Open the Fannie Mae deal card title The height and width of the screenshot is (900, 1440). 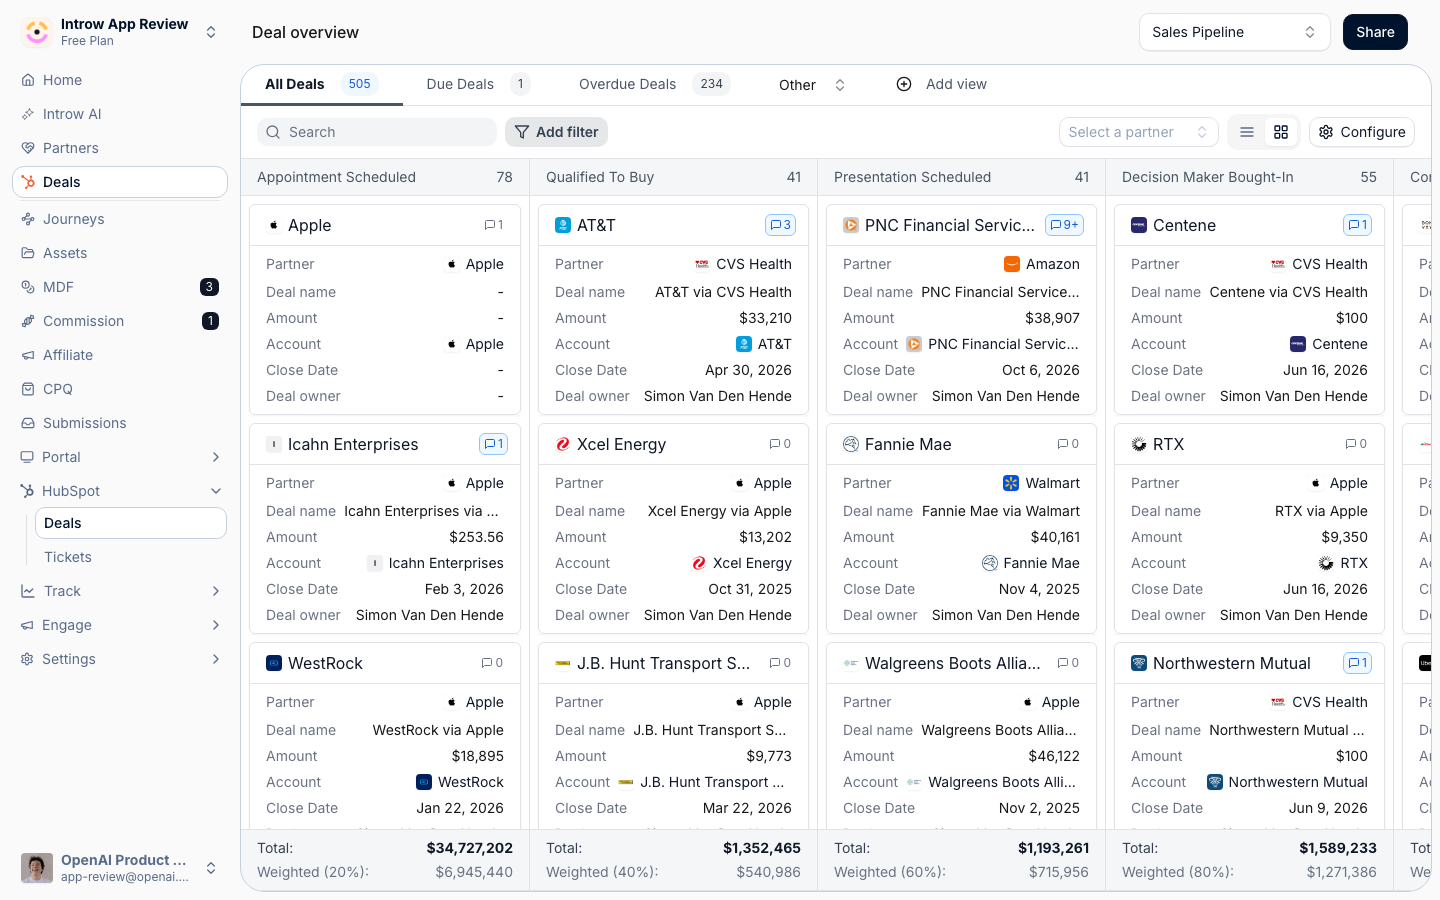pyautogui.click(x=908, y=444)
